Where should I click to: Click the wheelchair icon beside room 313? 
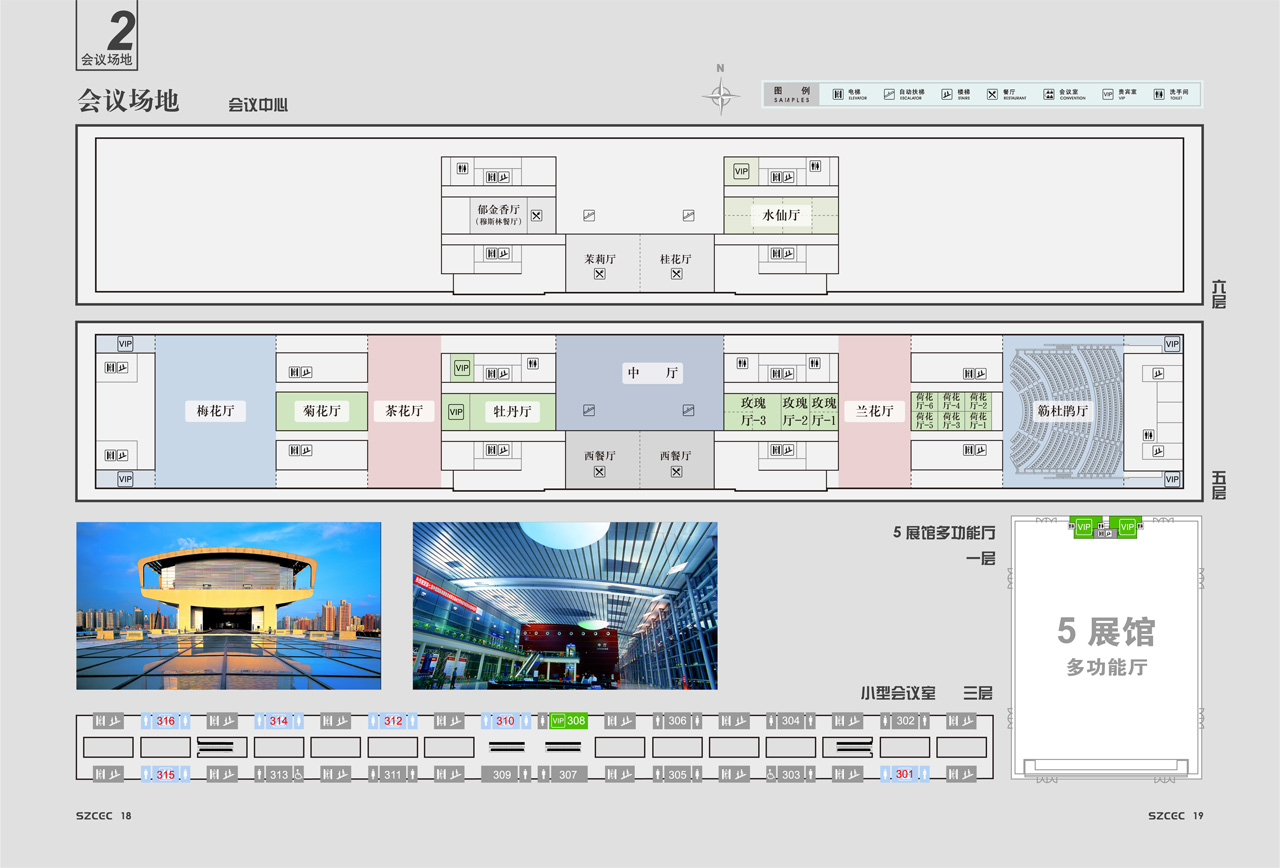tap(297, 774)
